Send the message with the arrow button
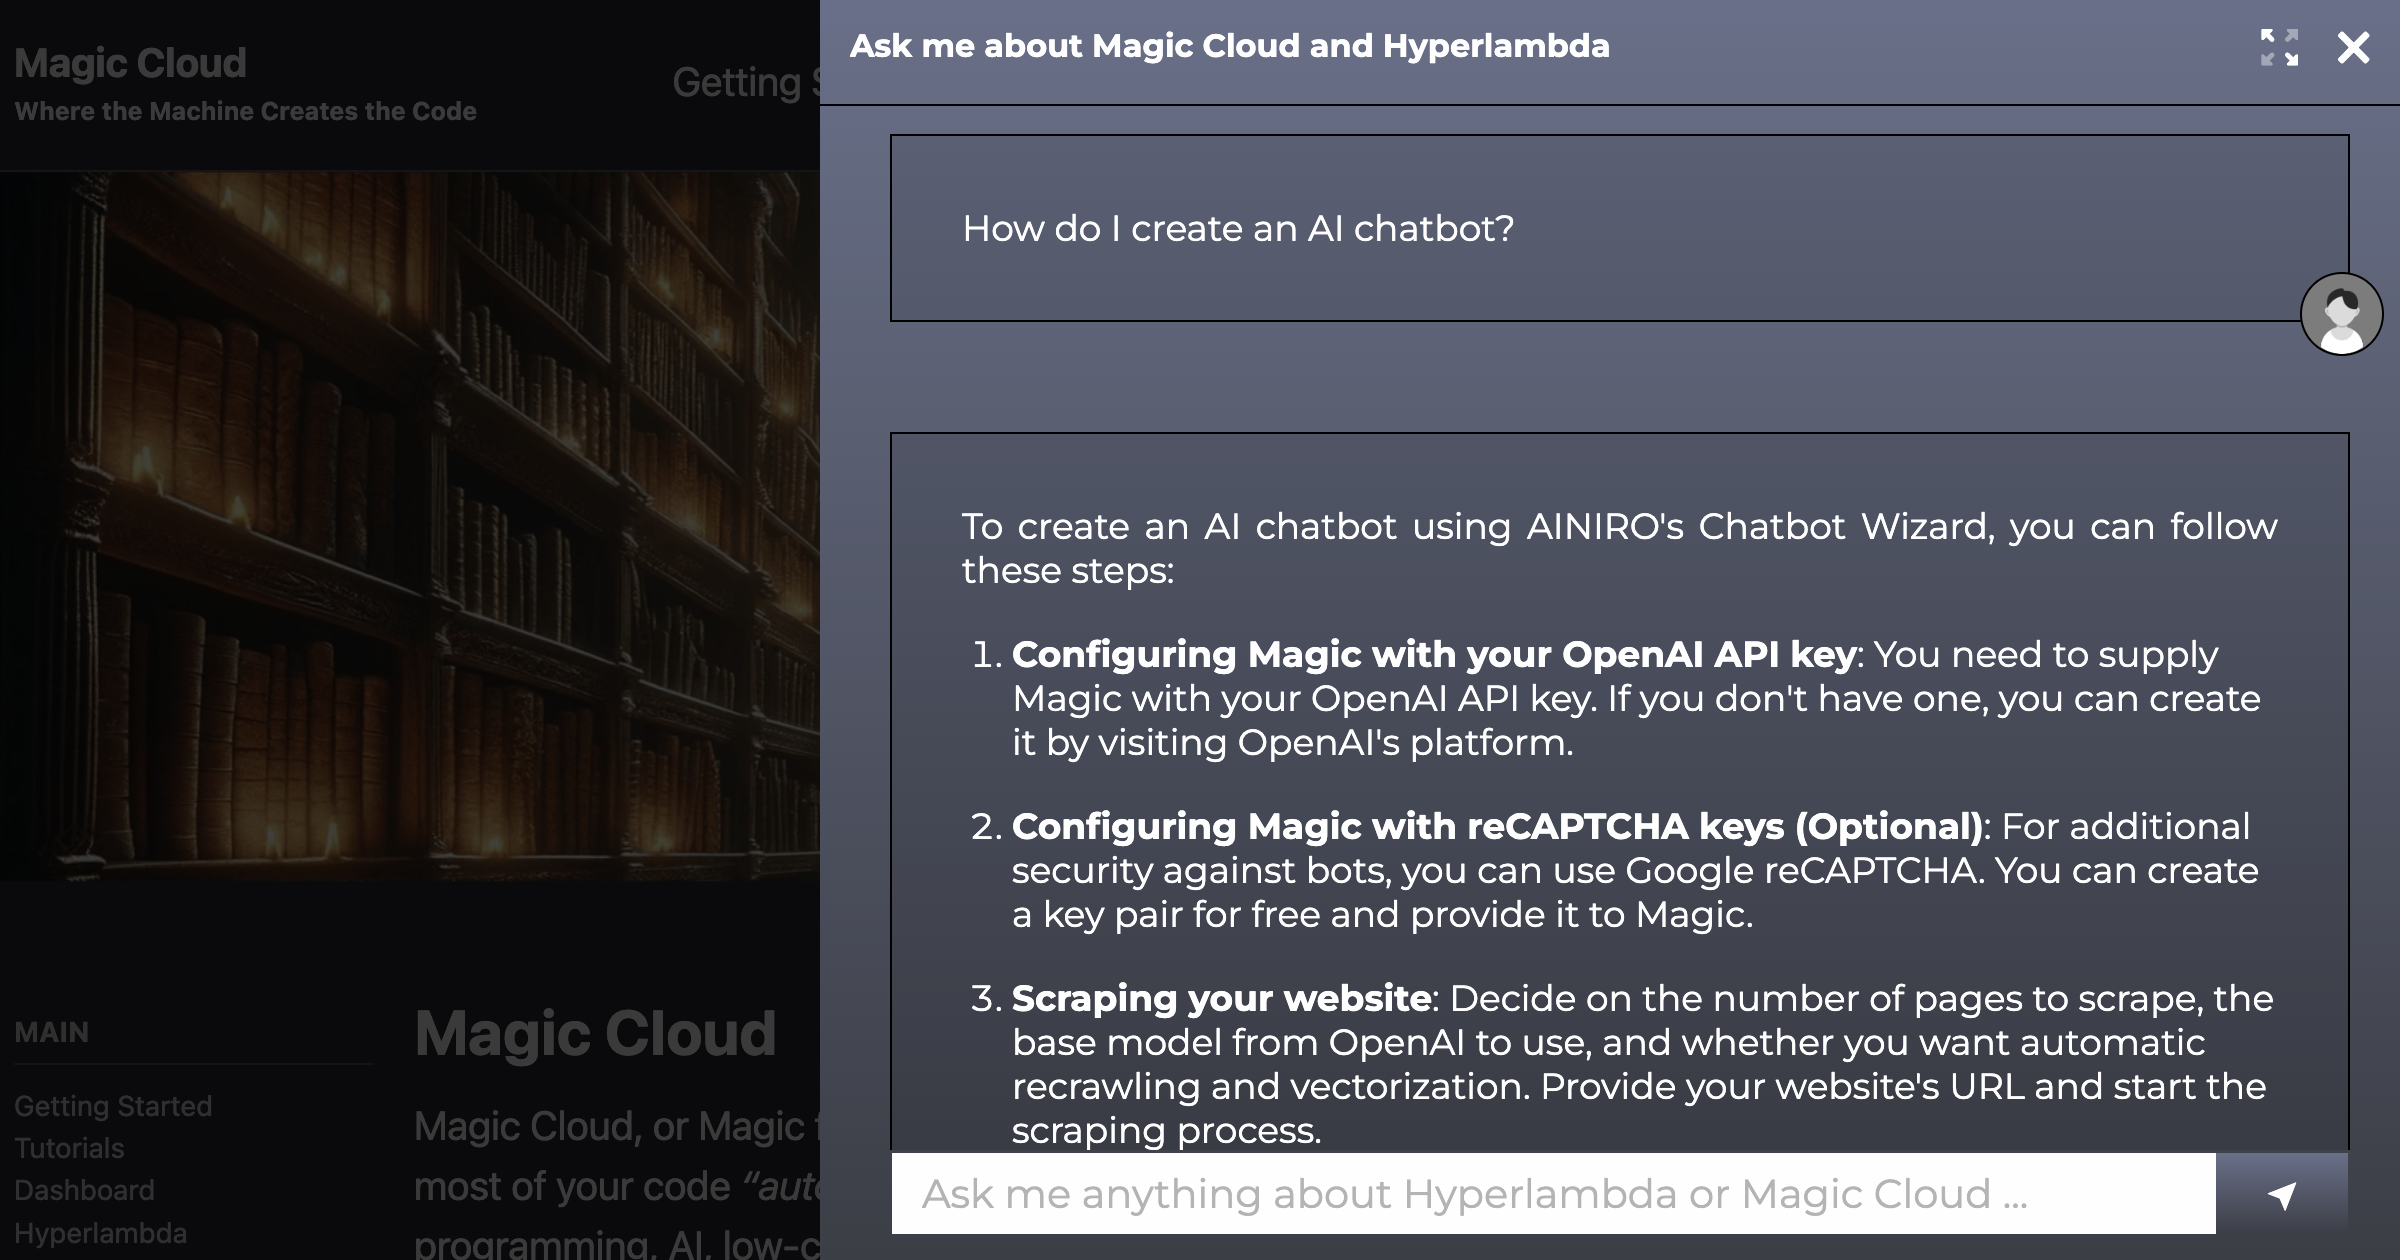2400x1260 pixels. pyautogui.click(x=2282, y=1194)
